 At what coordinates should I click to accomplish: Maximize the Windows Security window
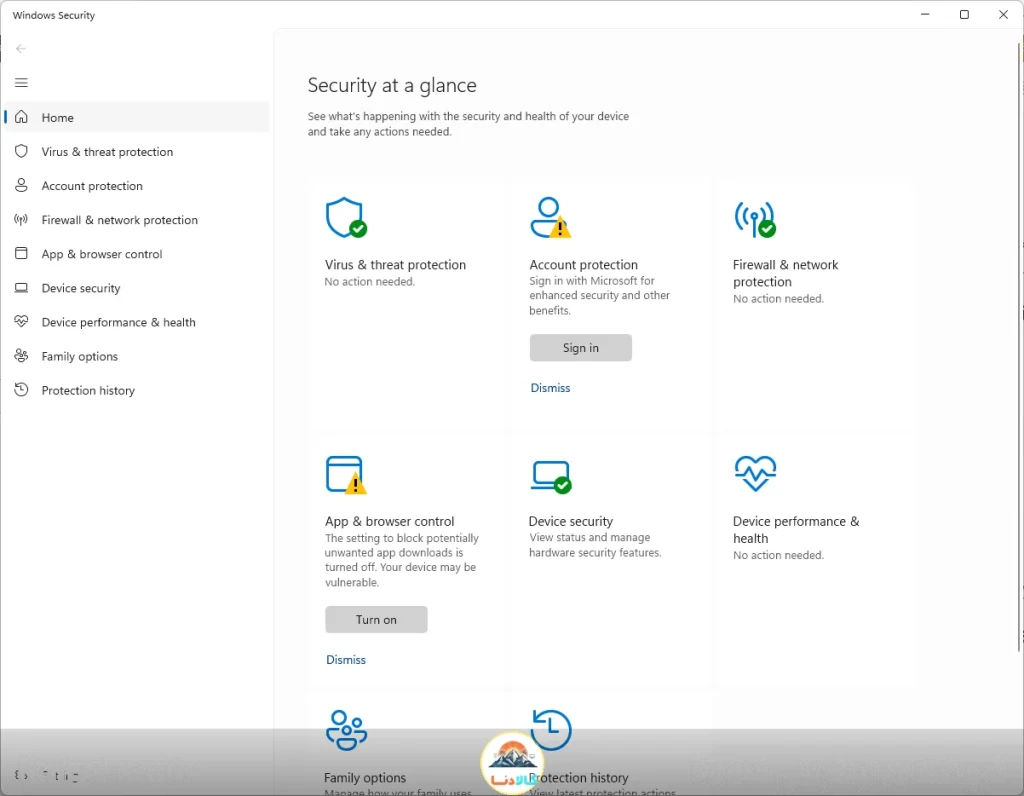click(964, 14)
